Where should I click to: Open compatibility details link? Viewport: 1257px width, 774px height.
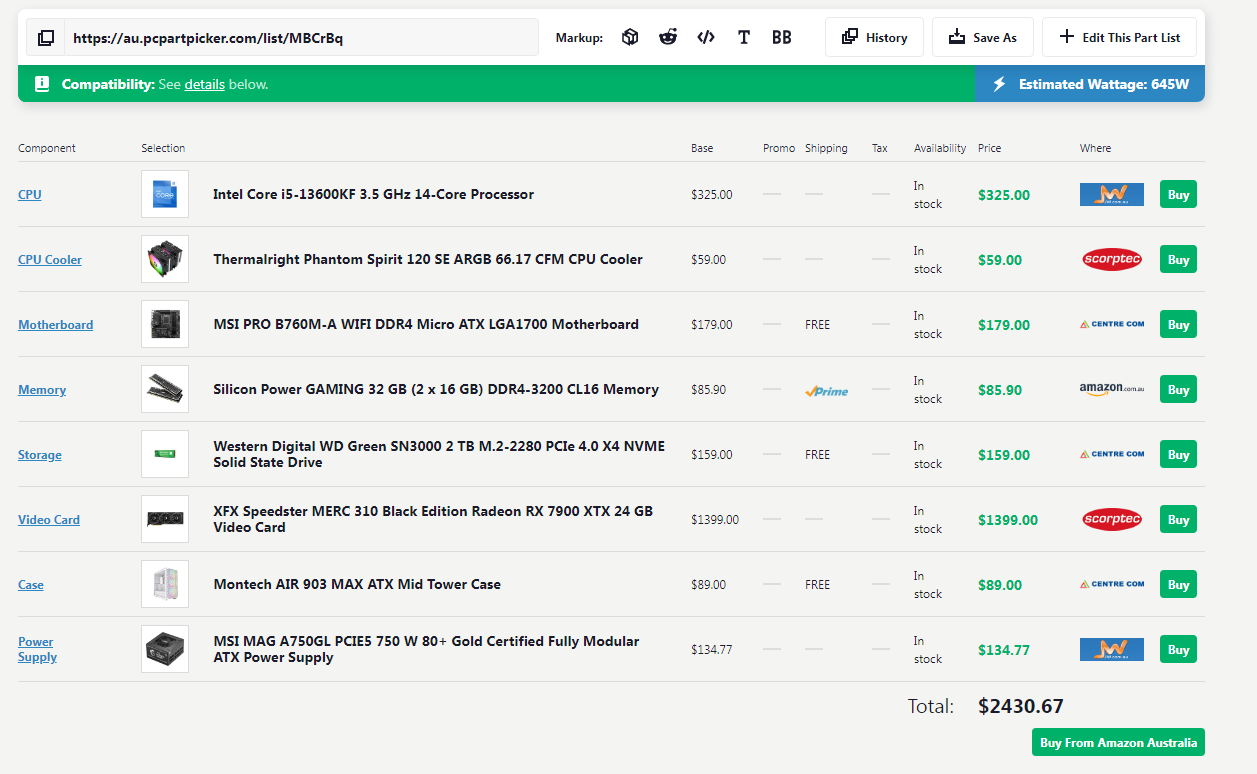204,84
